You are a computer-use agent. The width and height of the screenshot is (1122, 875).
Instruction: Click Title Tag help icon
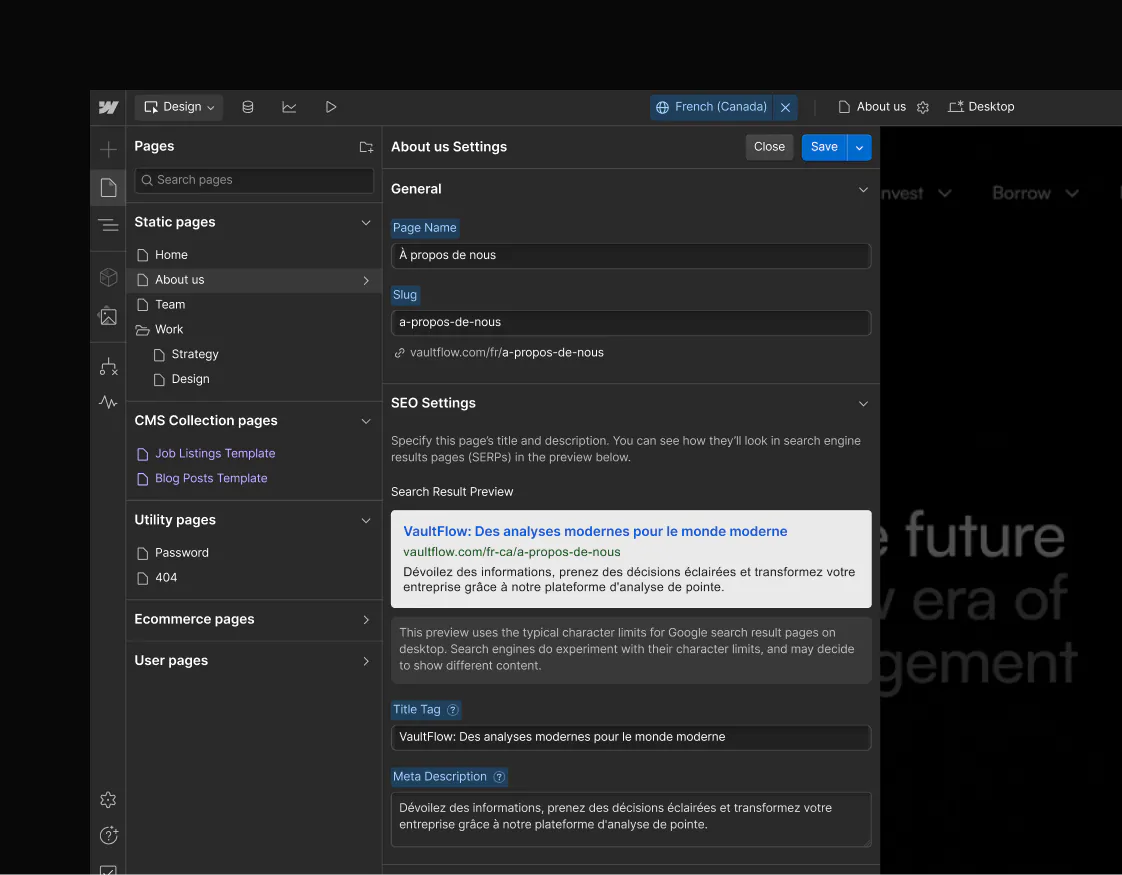pos(452,710)
